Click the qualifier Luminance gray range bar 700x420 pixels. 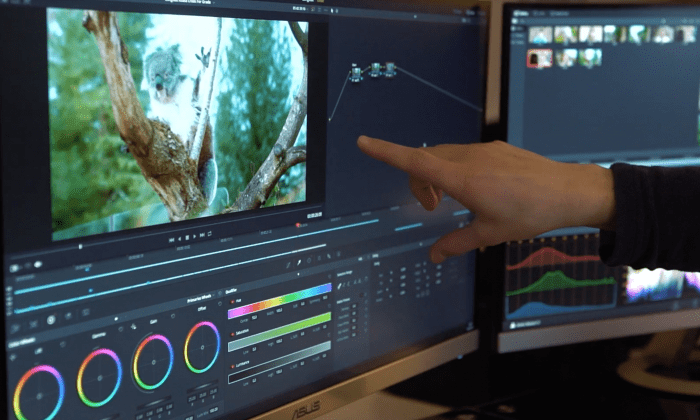(x=279, y=362)
